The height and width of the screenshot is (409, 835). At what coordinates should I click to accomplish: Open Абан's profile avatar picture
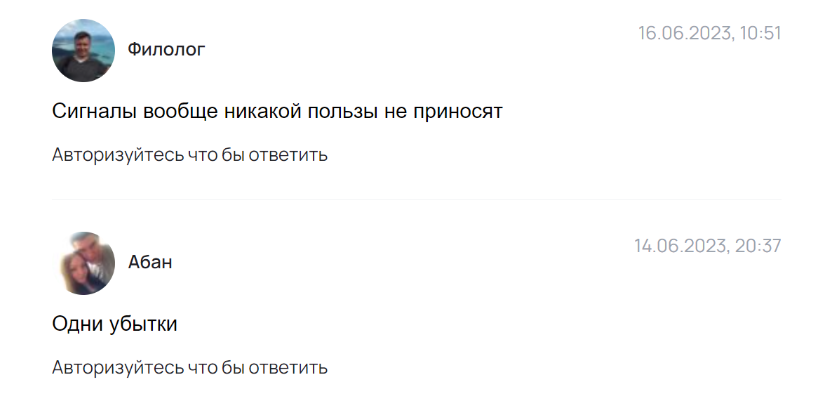tap(83, 263)
